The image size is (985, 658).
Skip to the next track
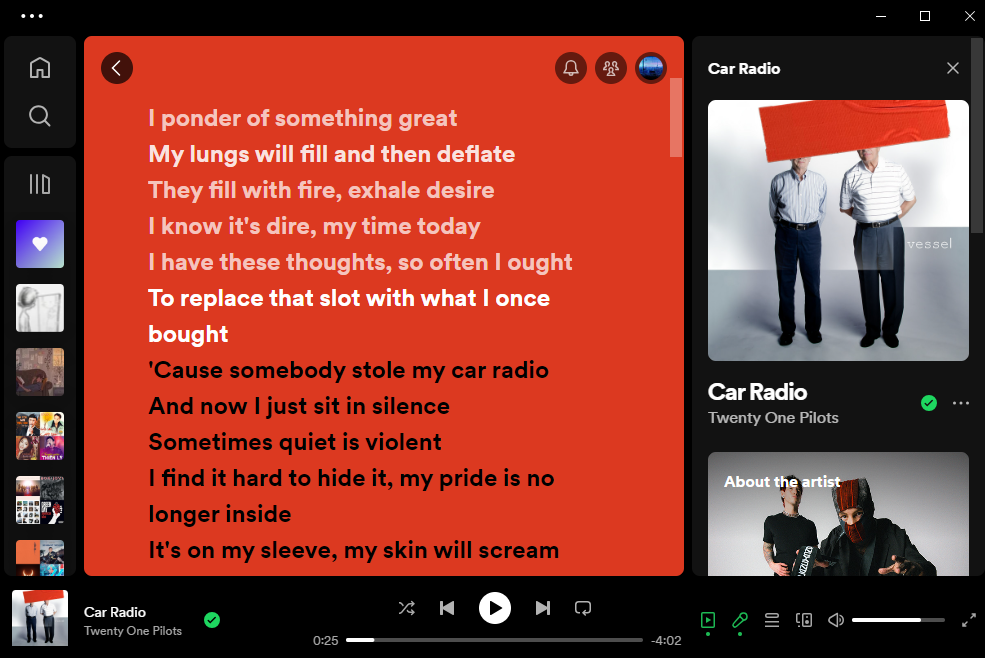(x=543, y=608)
